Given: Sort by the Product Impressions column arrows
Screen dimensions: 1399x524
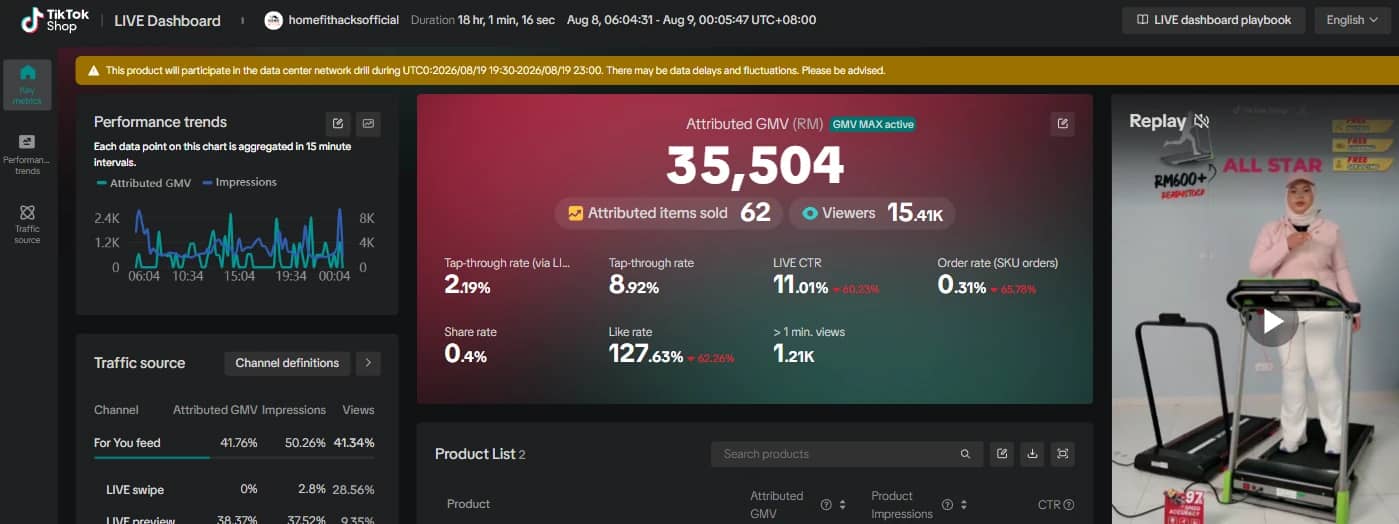Looking at the screenshot, I should point(963,505).
